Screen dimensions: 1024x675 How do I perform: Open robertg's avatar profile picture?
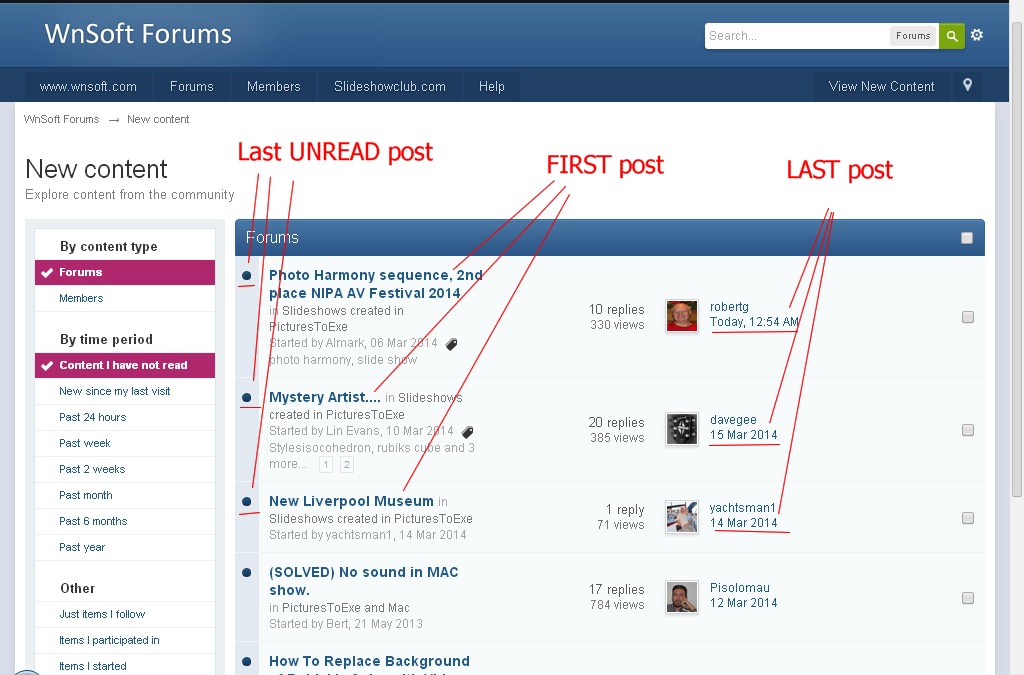[682, 316]
